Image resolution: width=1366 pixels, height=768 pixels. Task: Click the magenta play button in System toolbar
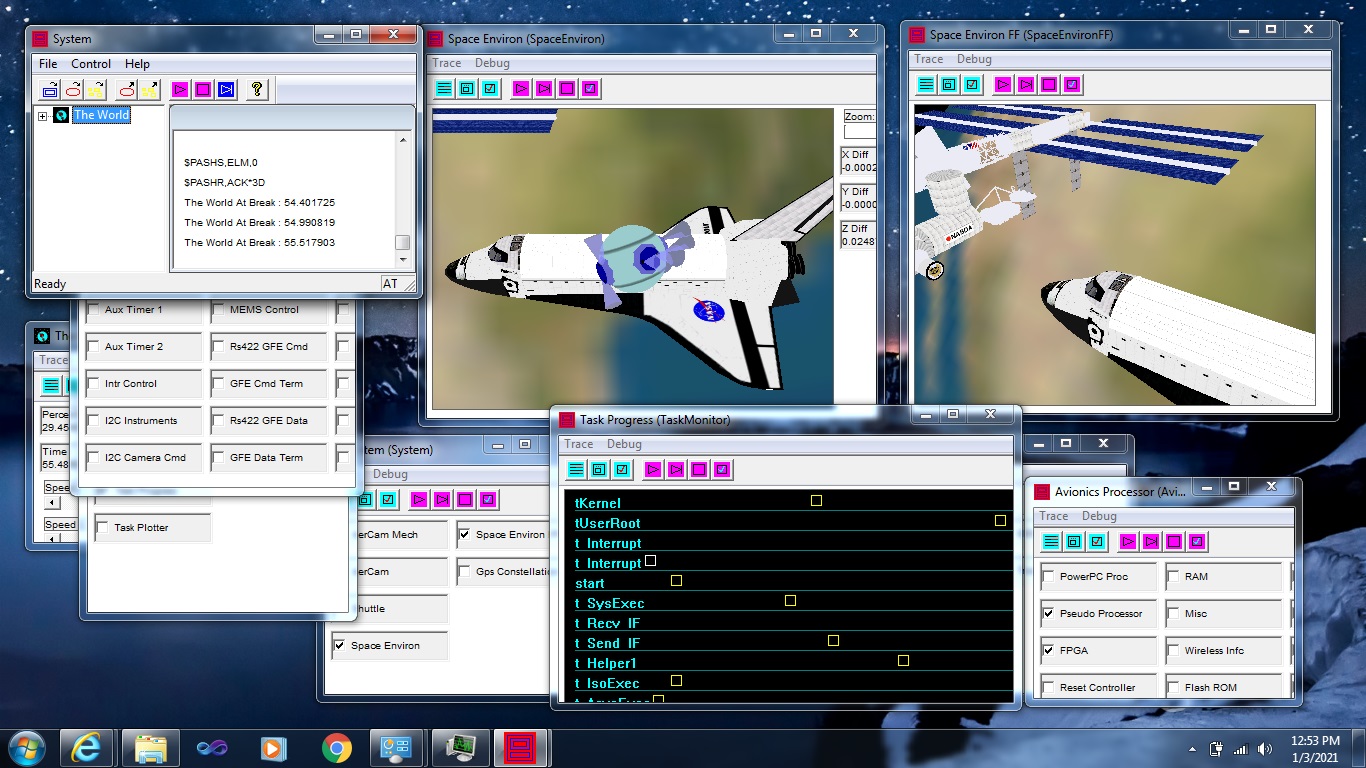click(180, 90)
